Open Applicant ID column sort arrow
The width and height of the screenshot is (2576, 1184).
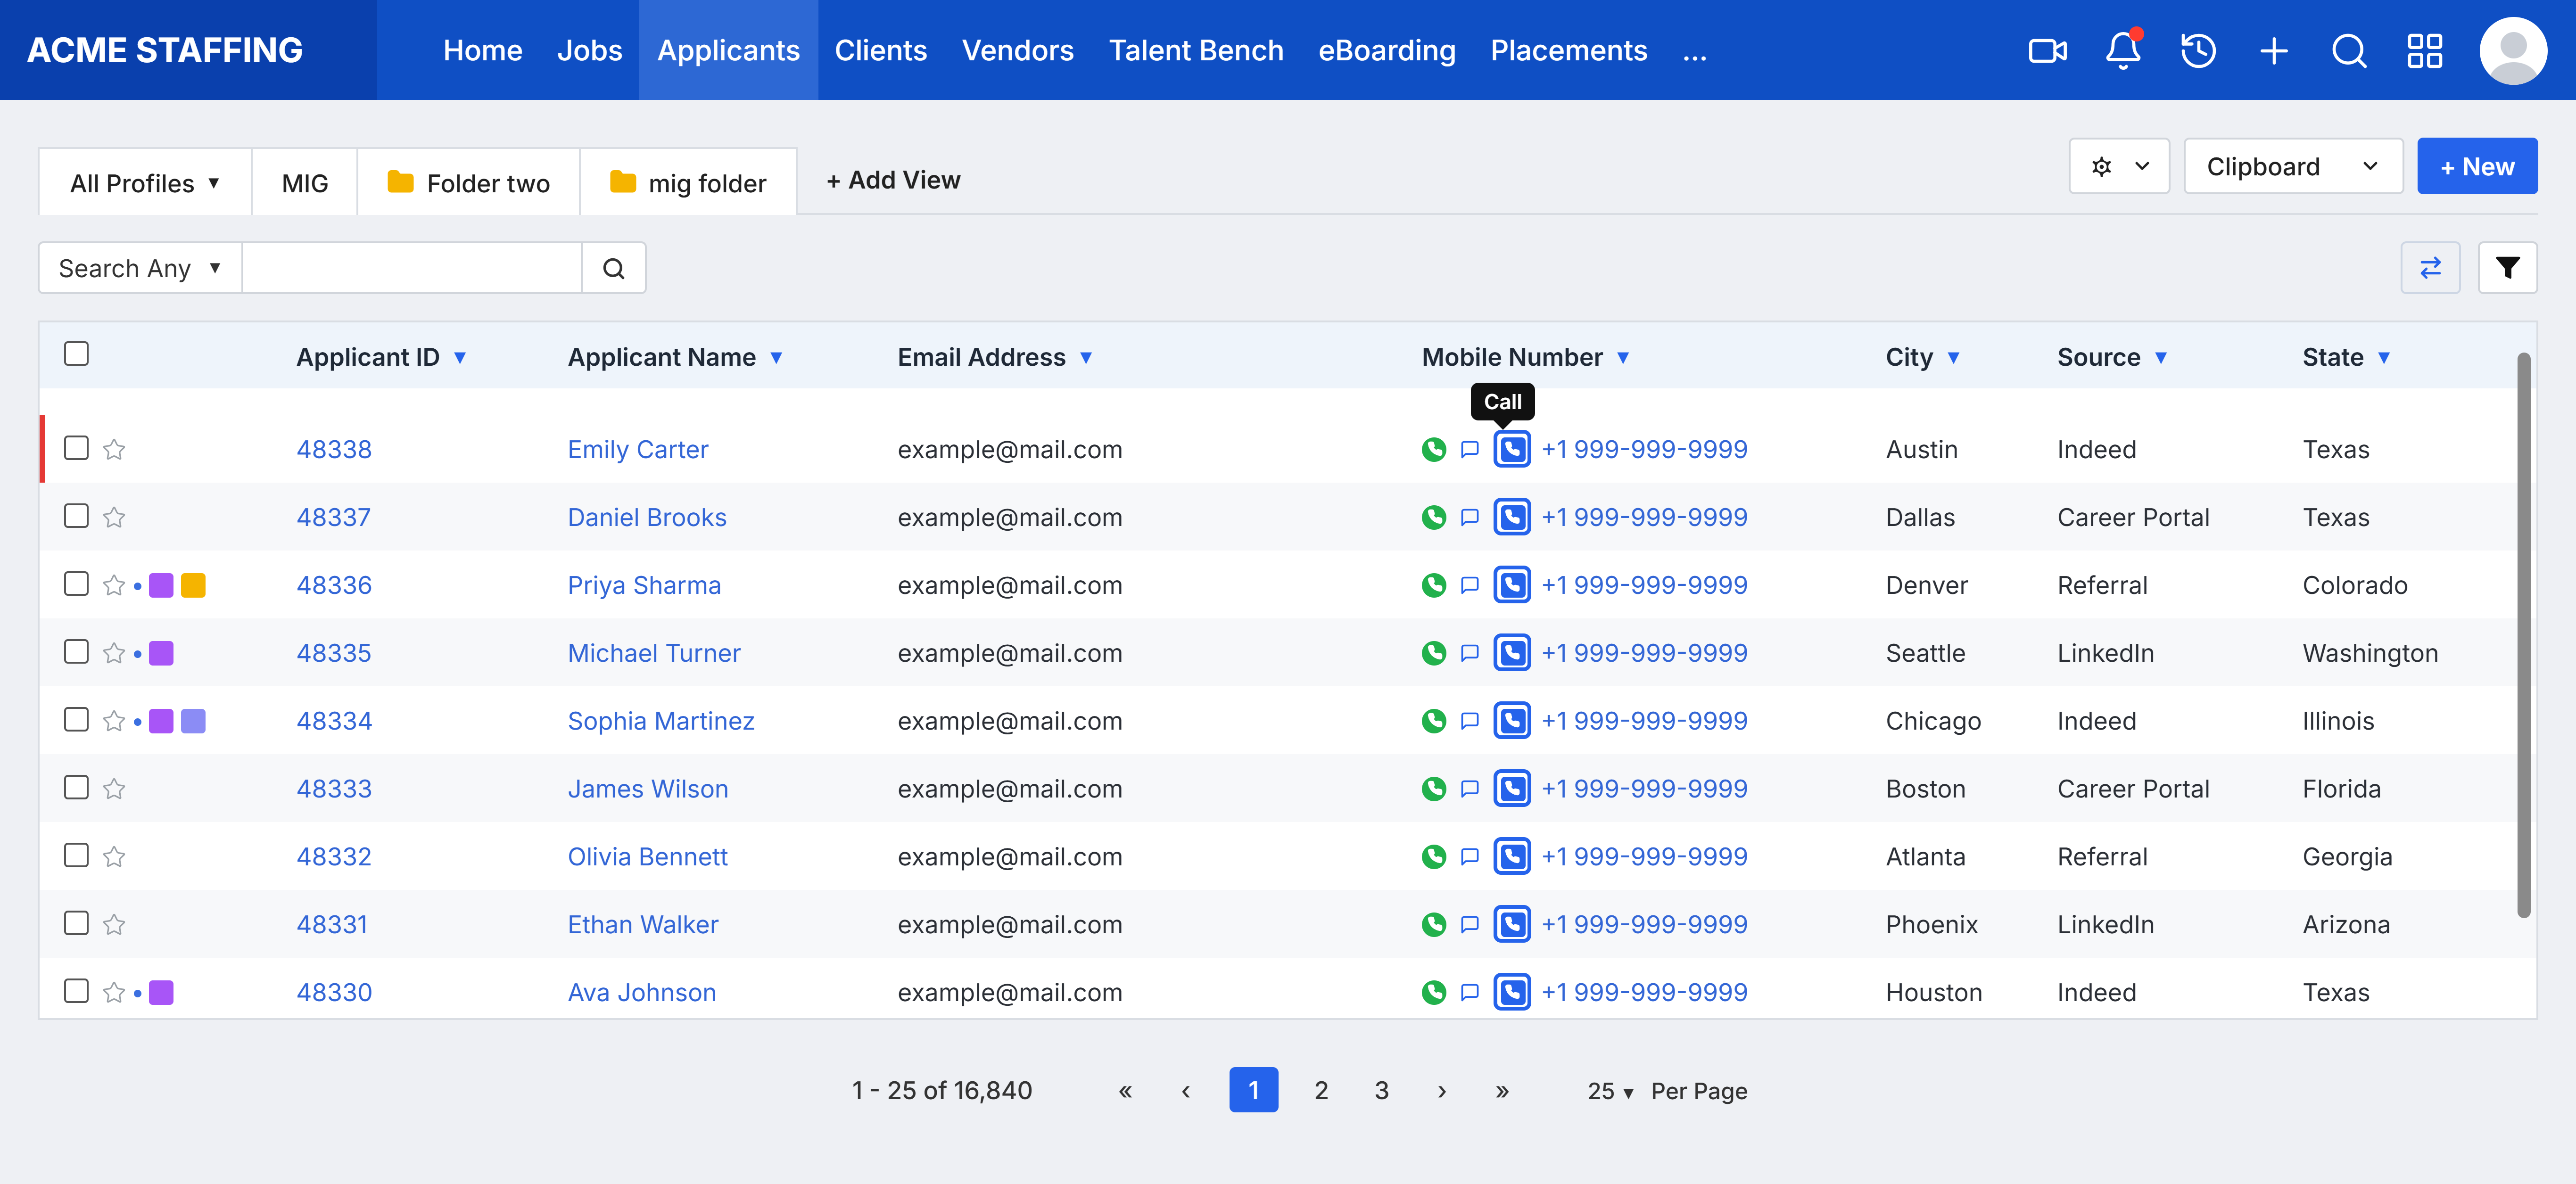[460, 358]
